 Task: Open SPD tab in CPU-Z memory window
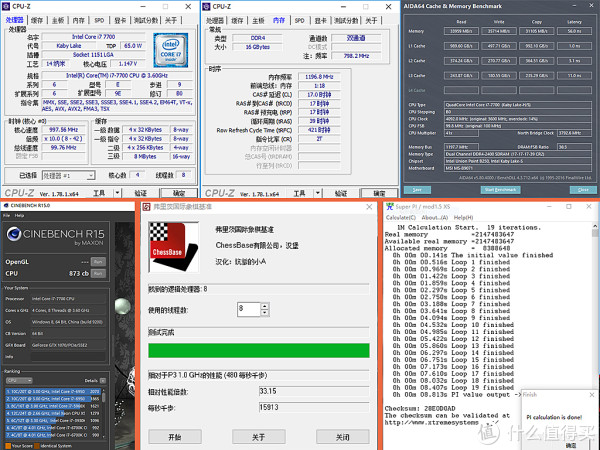[300, 21]
